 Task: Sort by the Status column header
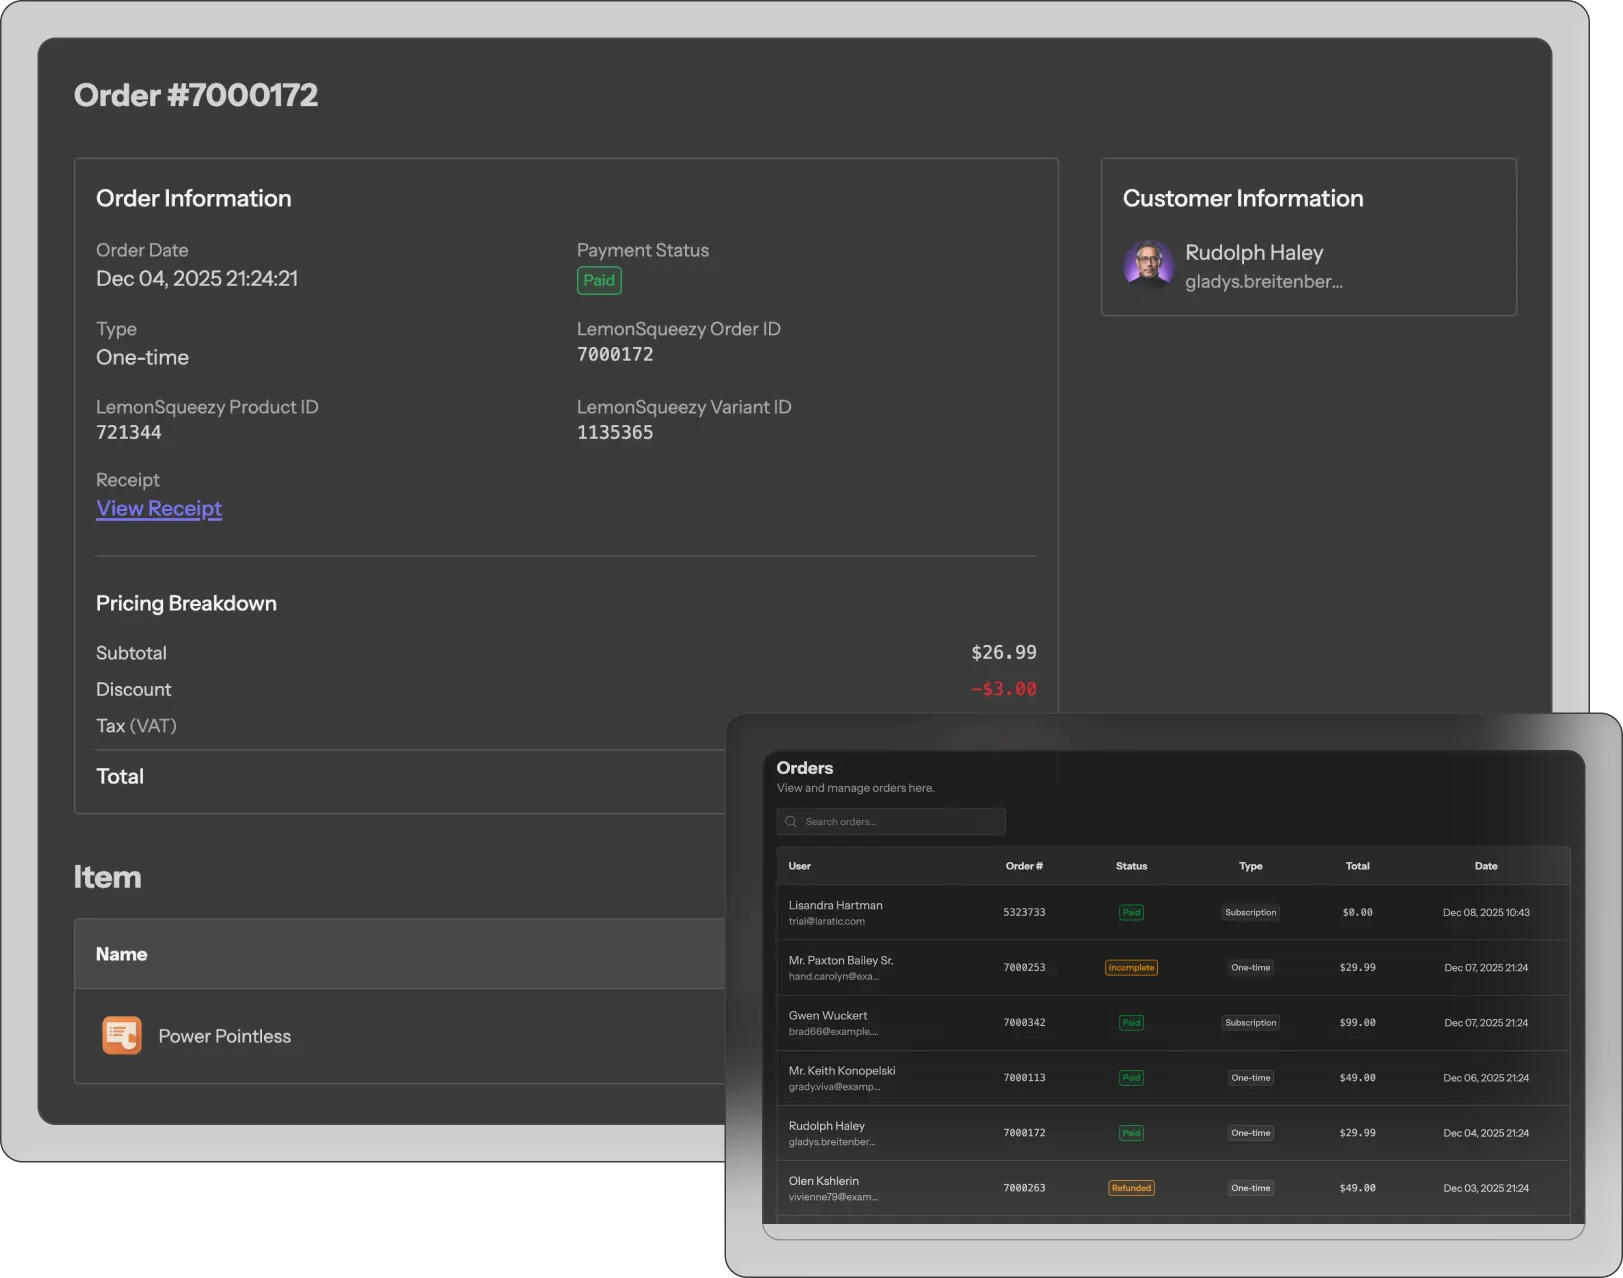1131,866
